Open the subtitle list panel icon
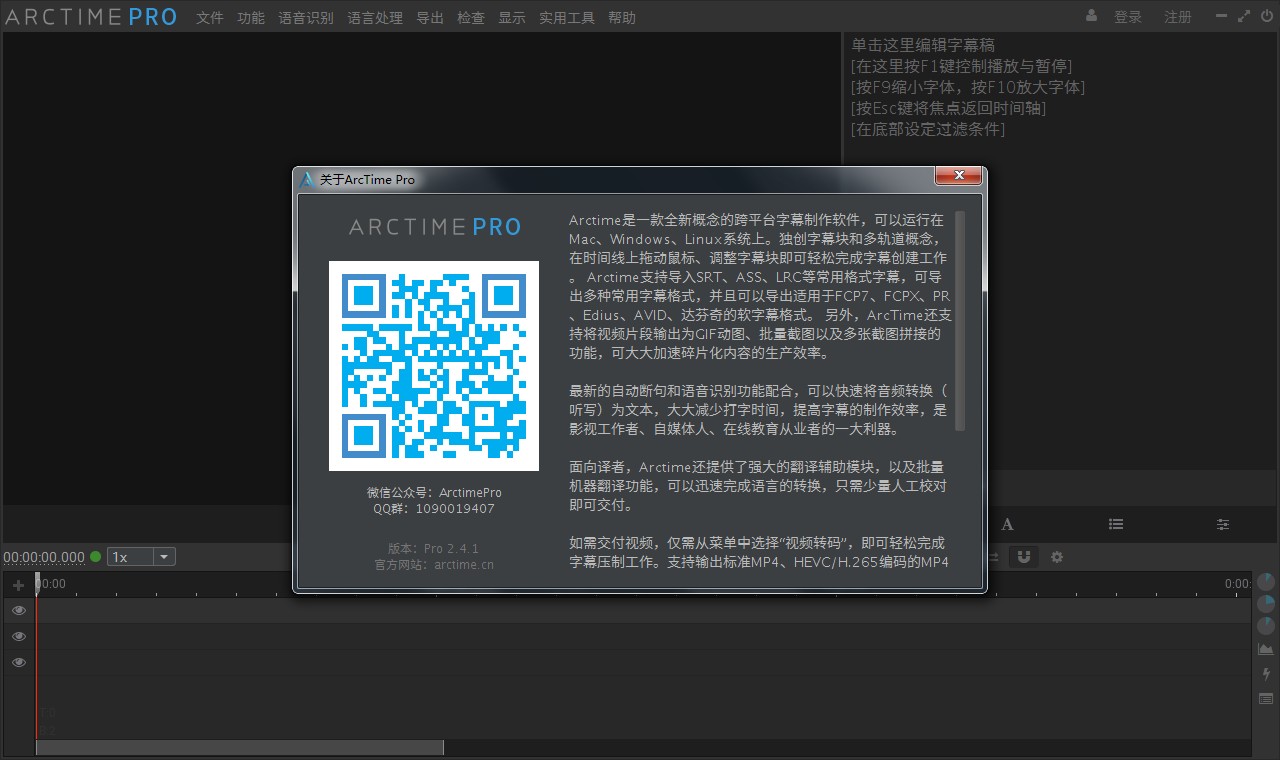Viewport: 1280px width, 760px height. click(x=1116, y=523)
